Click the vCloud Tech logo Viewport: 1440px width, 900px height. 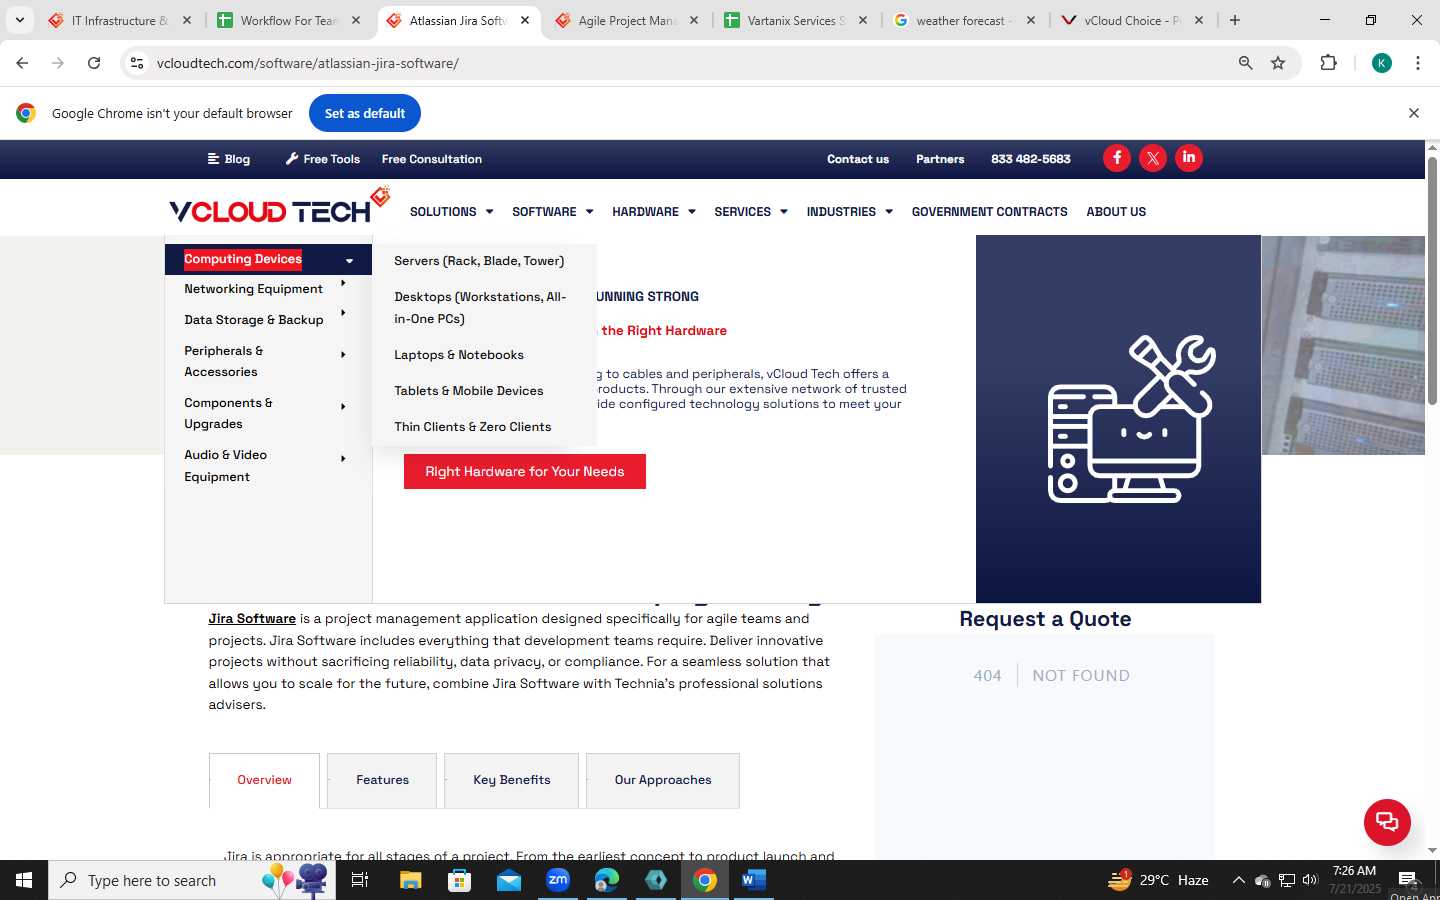[x=279, y=207]
